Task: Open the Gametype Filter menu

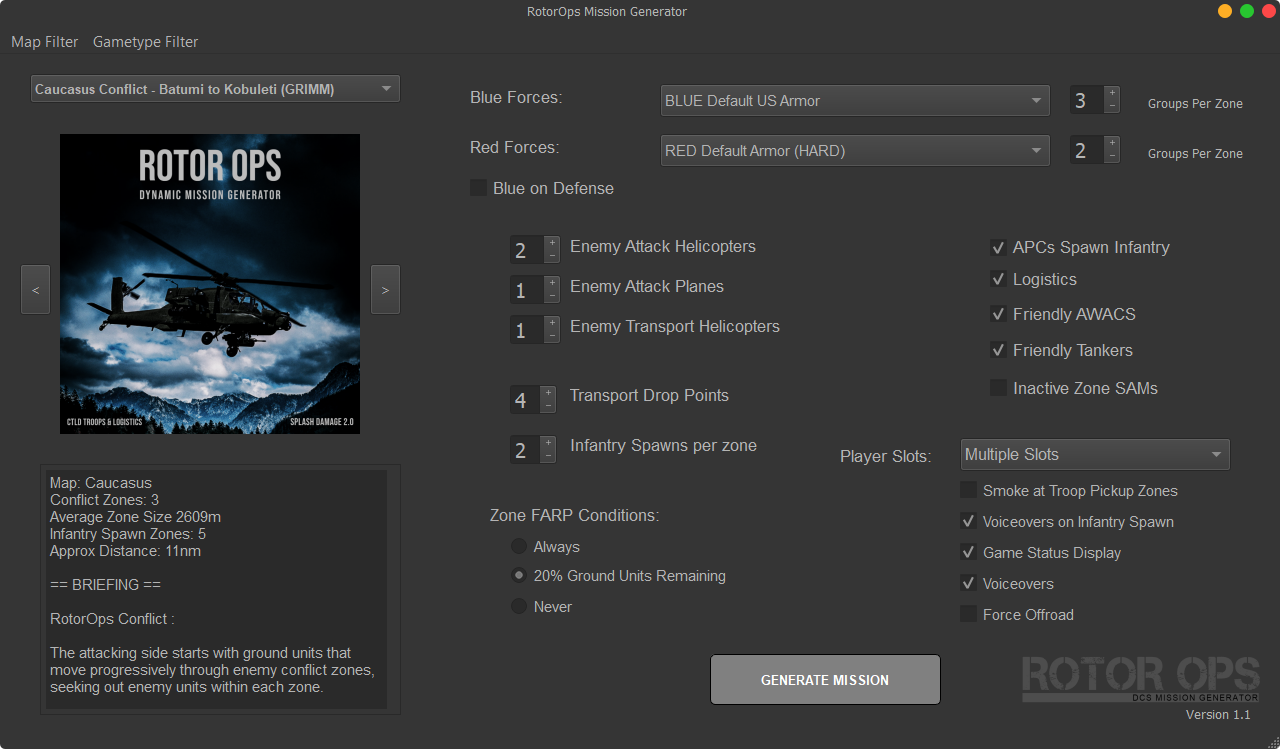Action: [x=145, y=42]
